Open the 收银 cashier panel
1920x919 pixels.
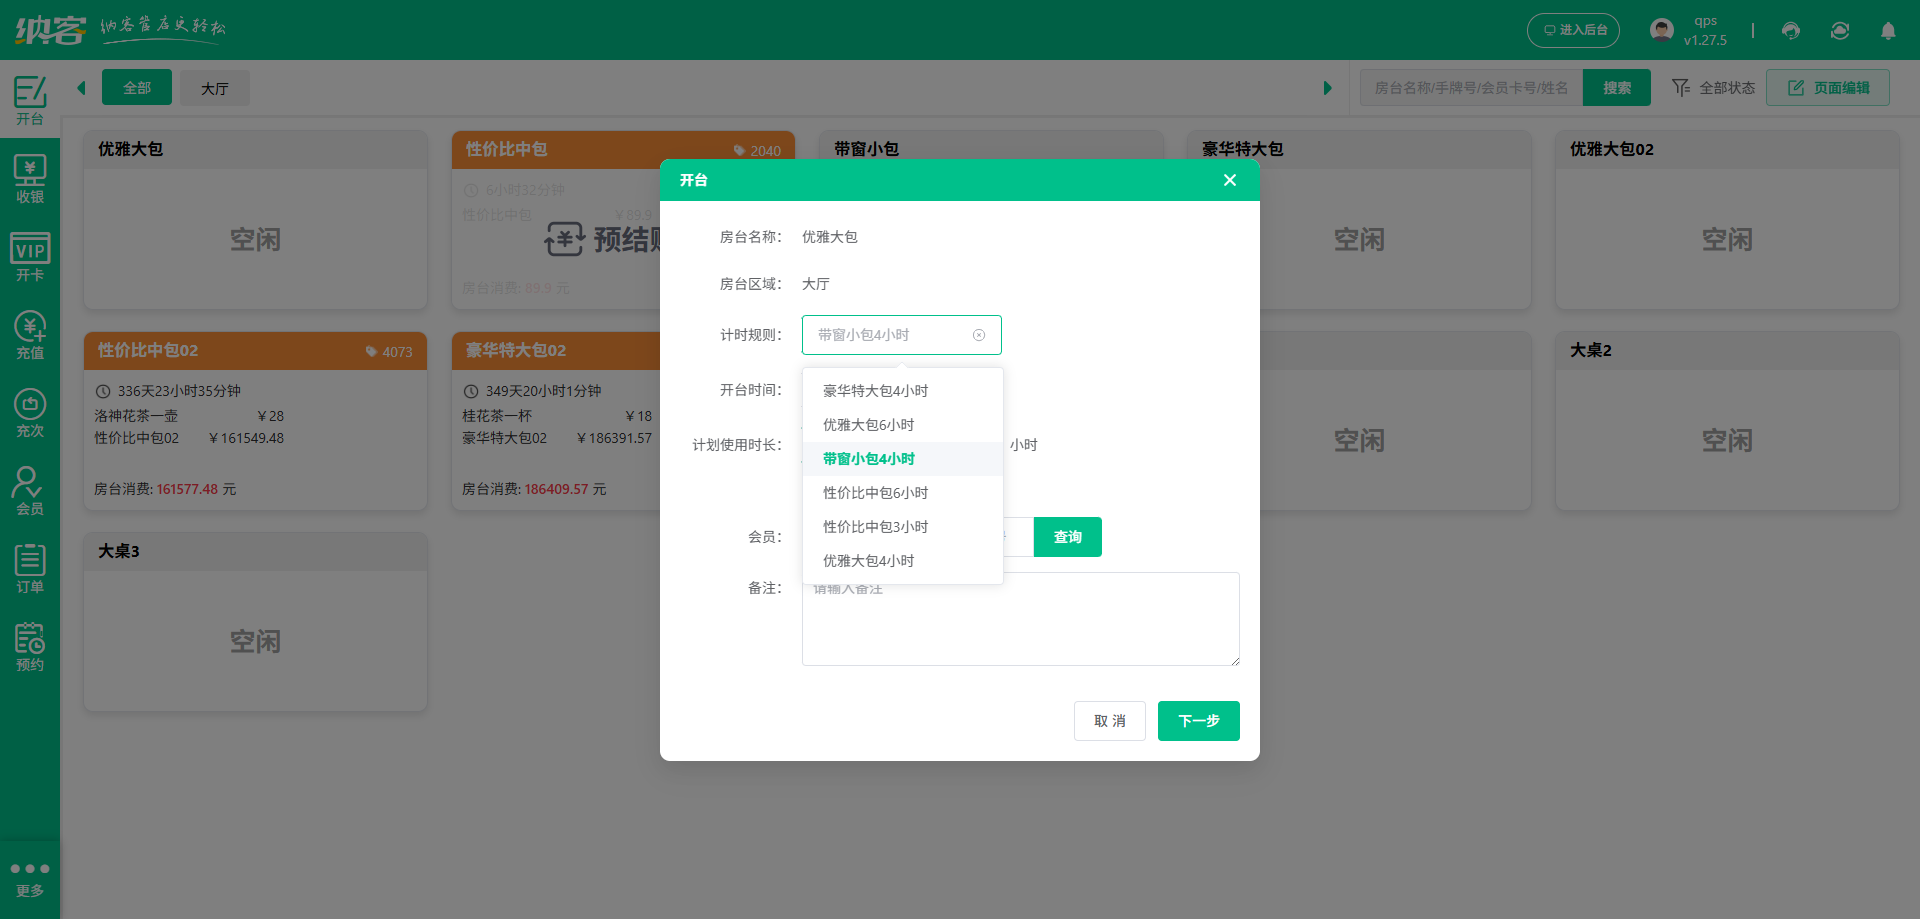(30, 178)
